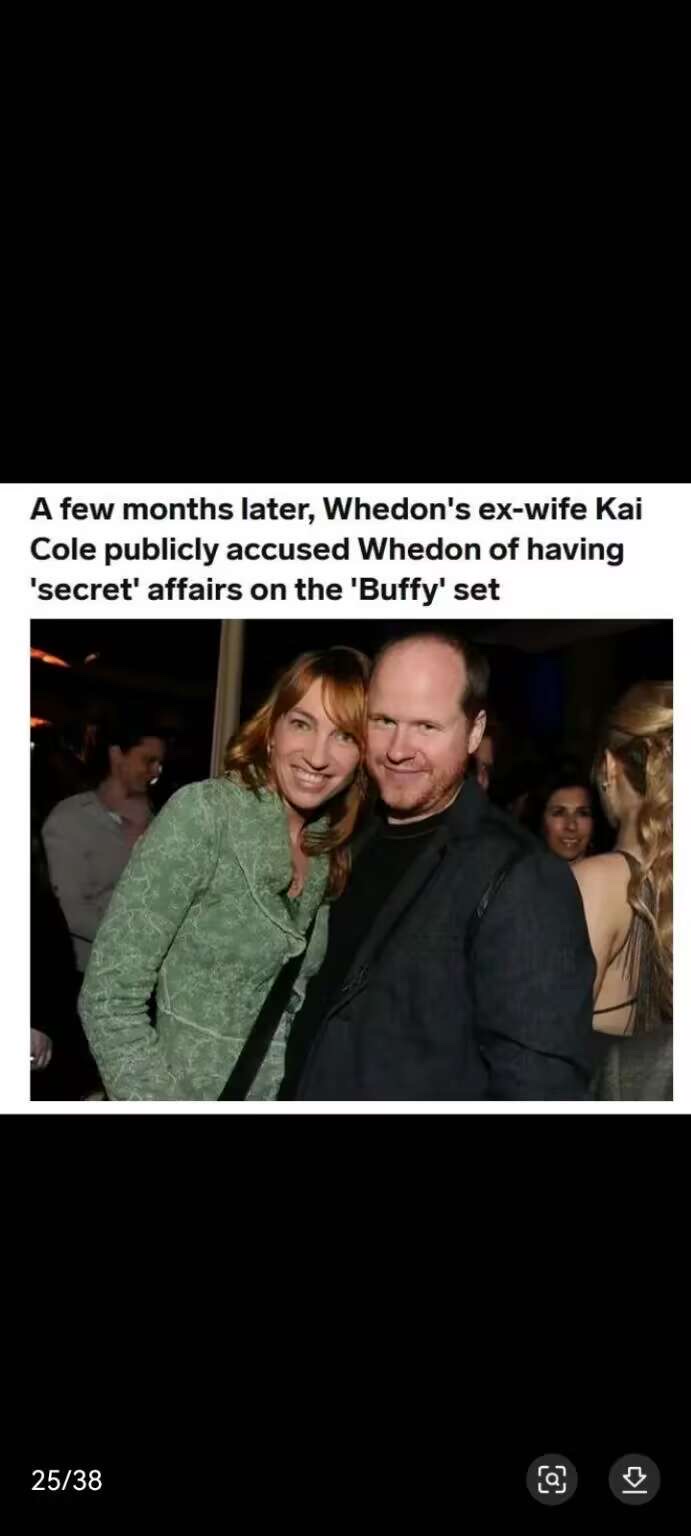Screen dimensions: 691x1536
Task: Tap the headline about Whedon's ex-wife
Action: pos(336,549)
